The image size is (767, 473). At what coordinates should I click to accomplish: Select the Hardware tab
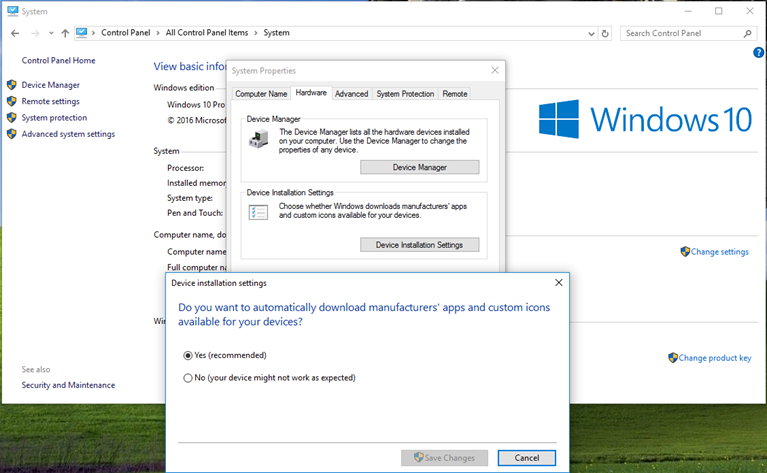pos(311,93)
